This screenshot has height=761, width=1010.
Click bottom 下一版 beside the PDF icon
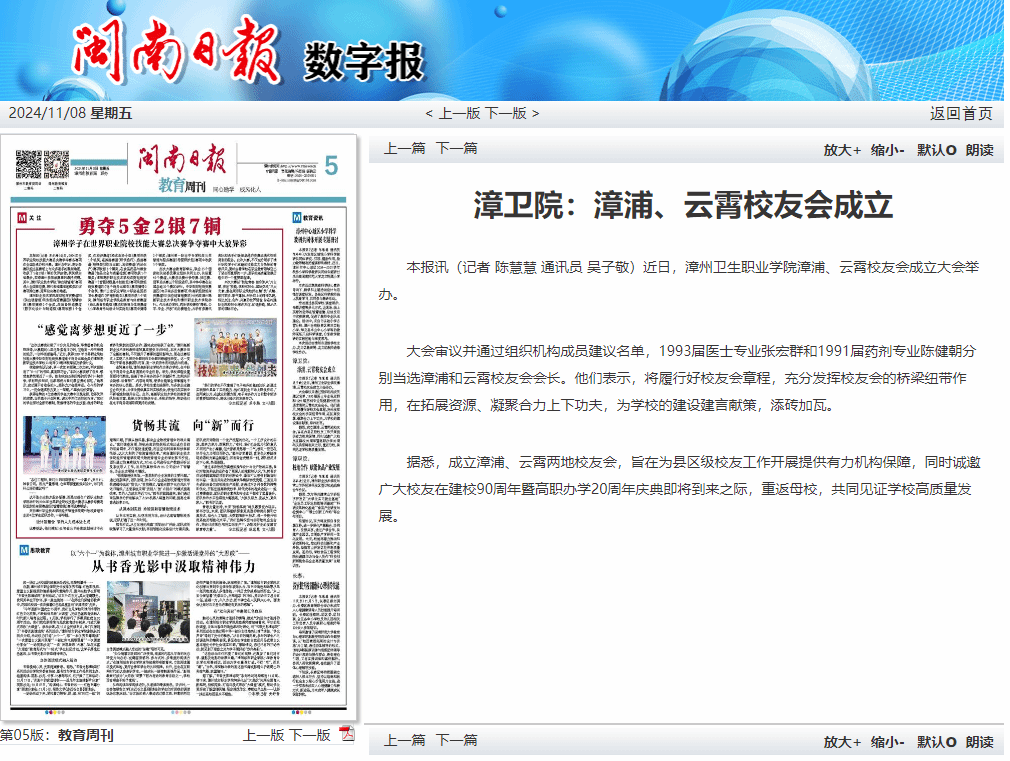[x=310, y=735]
